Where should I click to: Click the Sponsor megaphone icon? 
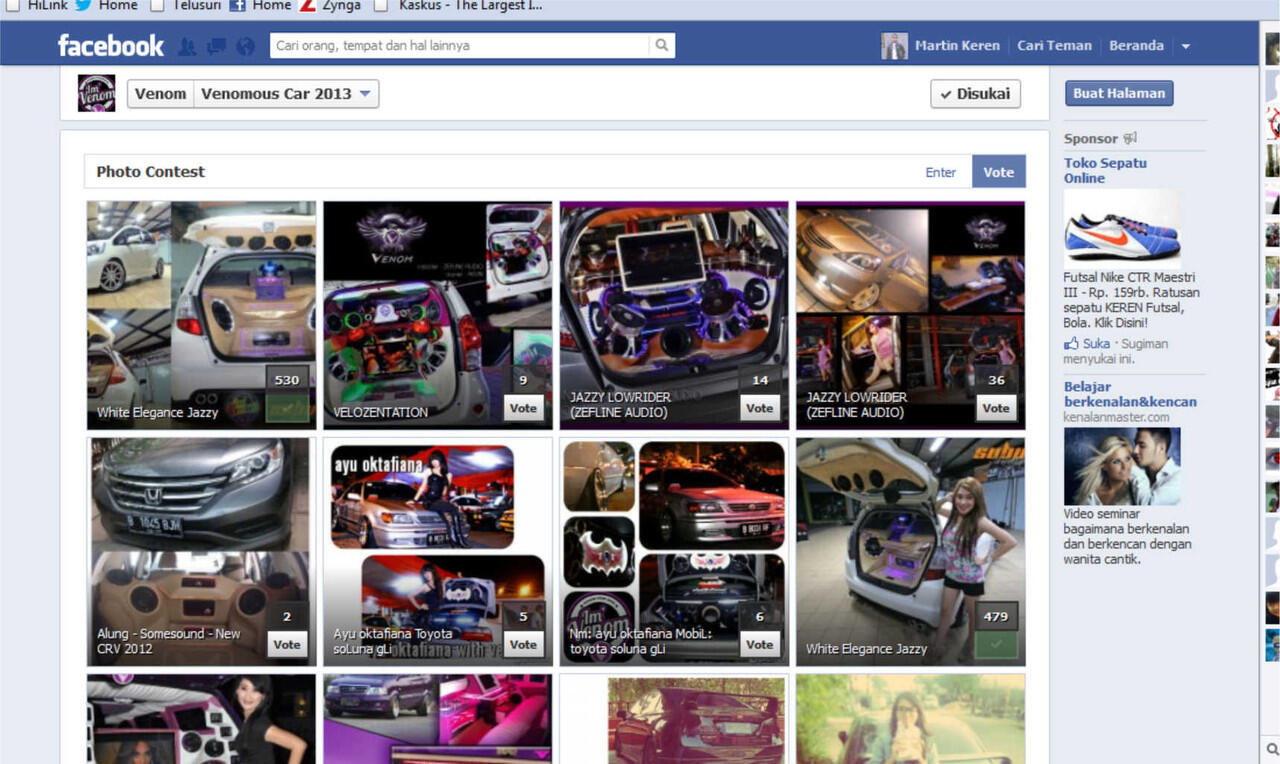click(1130, 138)
